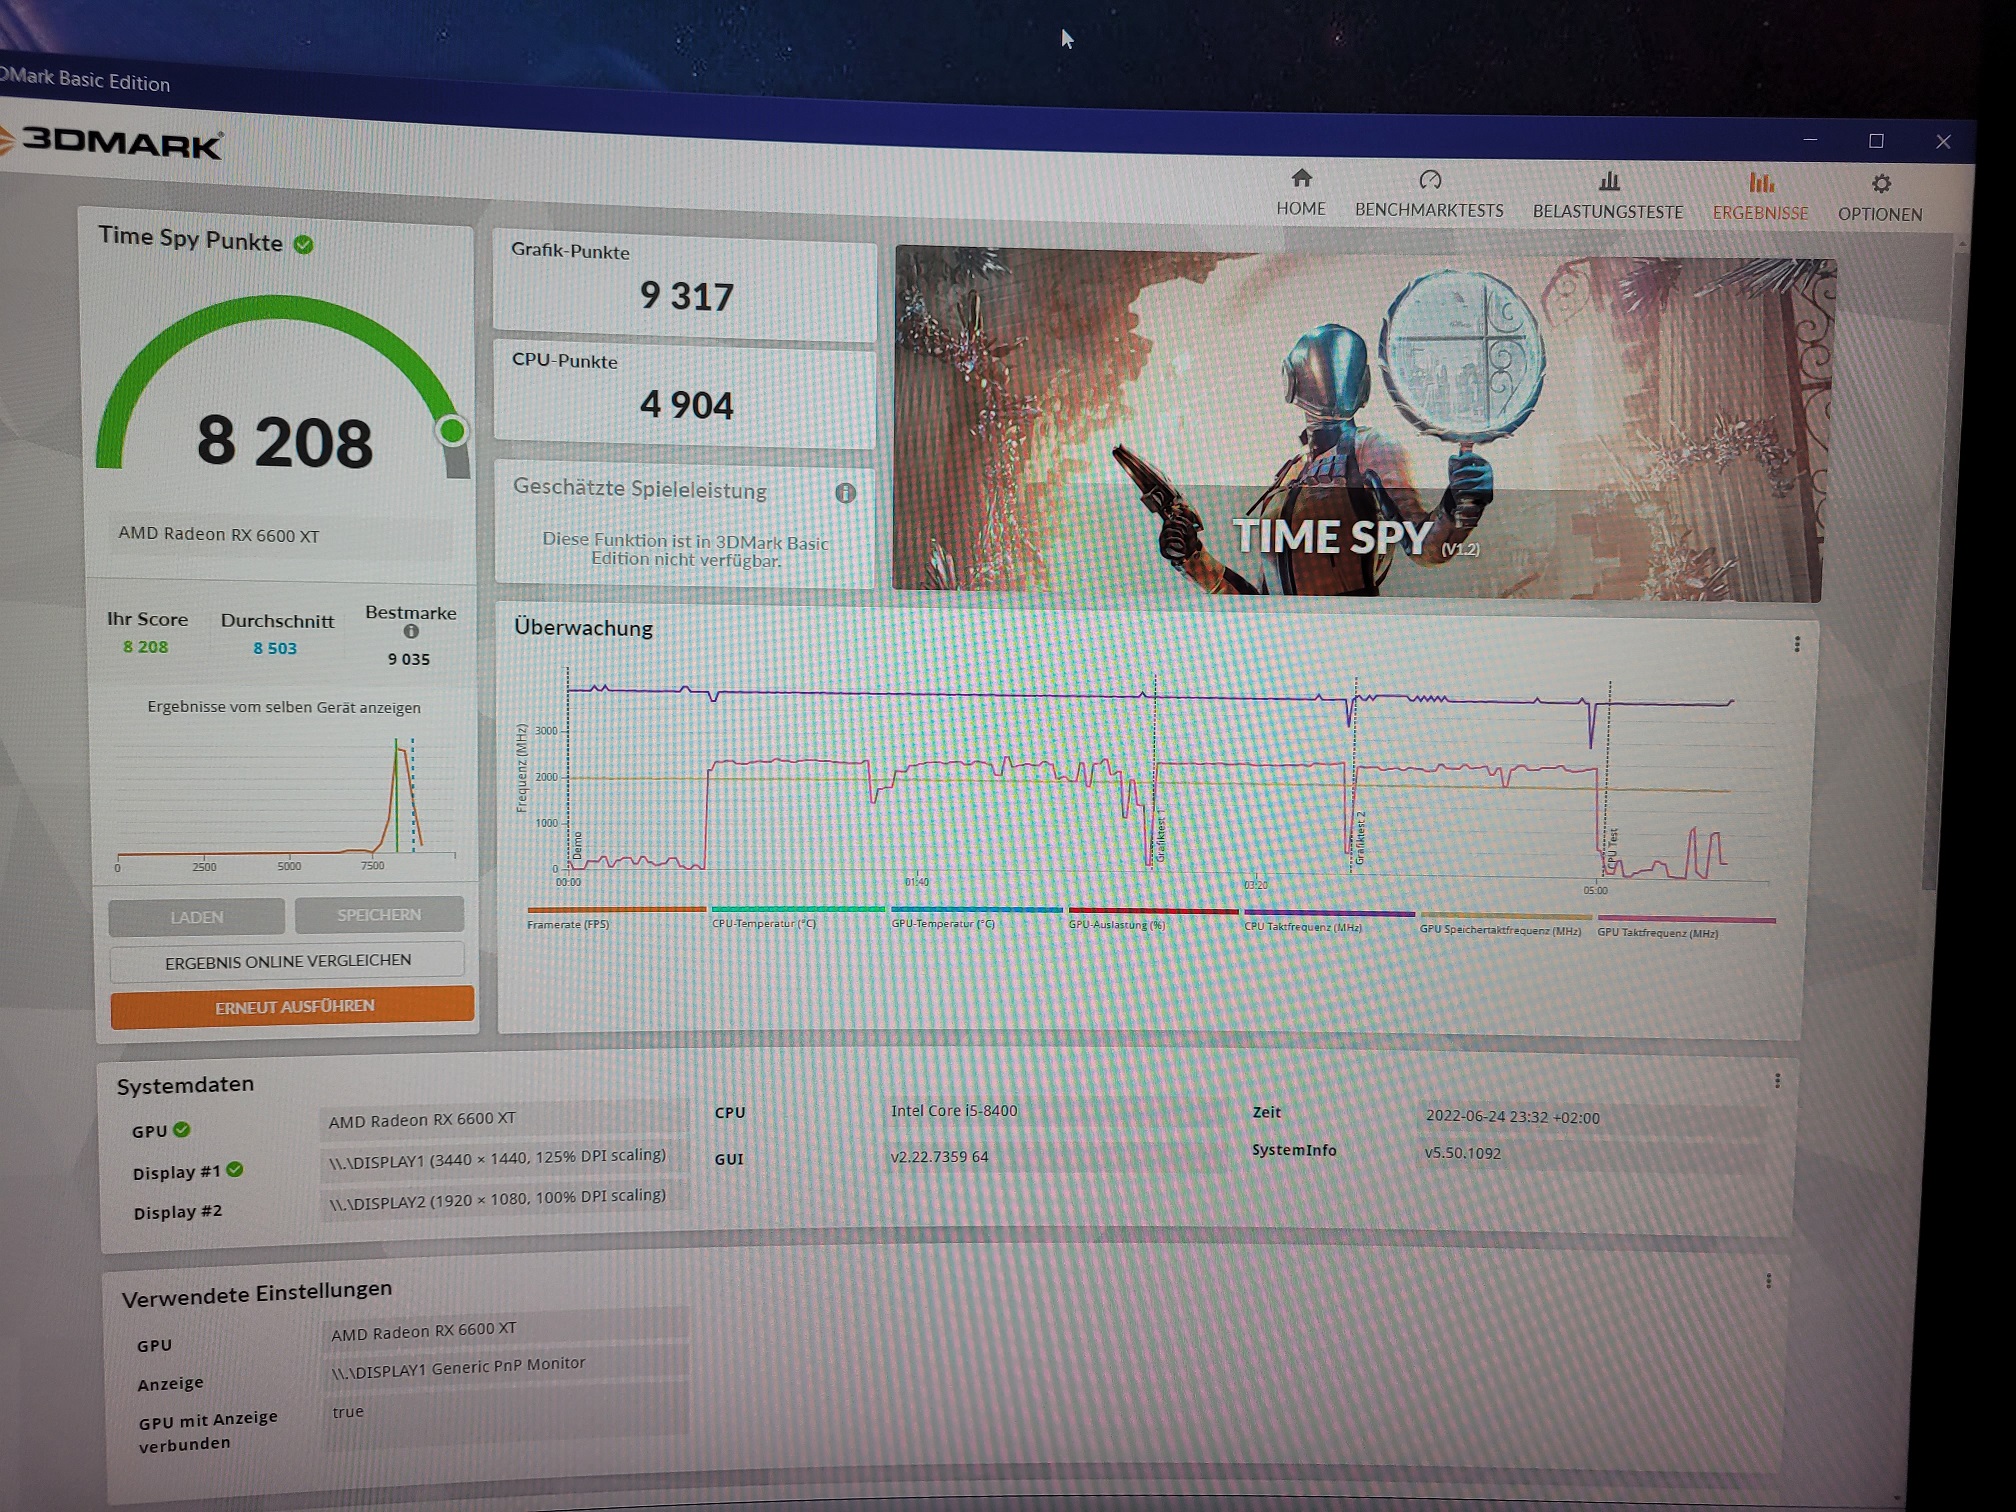Screen dimensions: 2016x1512
Task: Open Benchmarktests gauge icon
Action: (1430, 180)
